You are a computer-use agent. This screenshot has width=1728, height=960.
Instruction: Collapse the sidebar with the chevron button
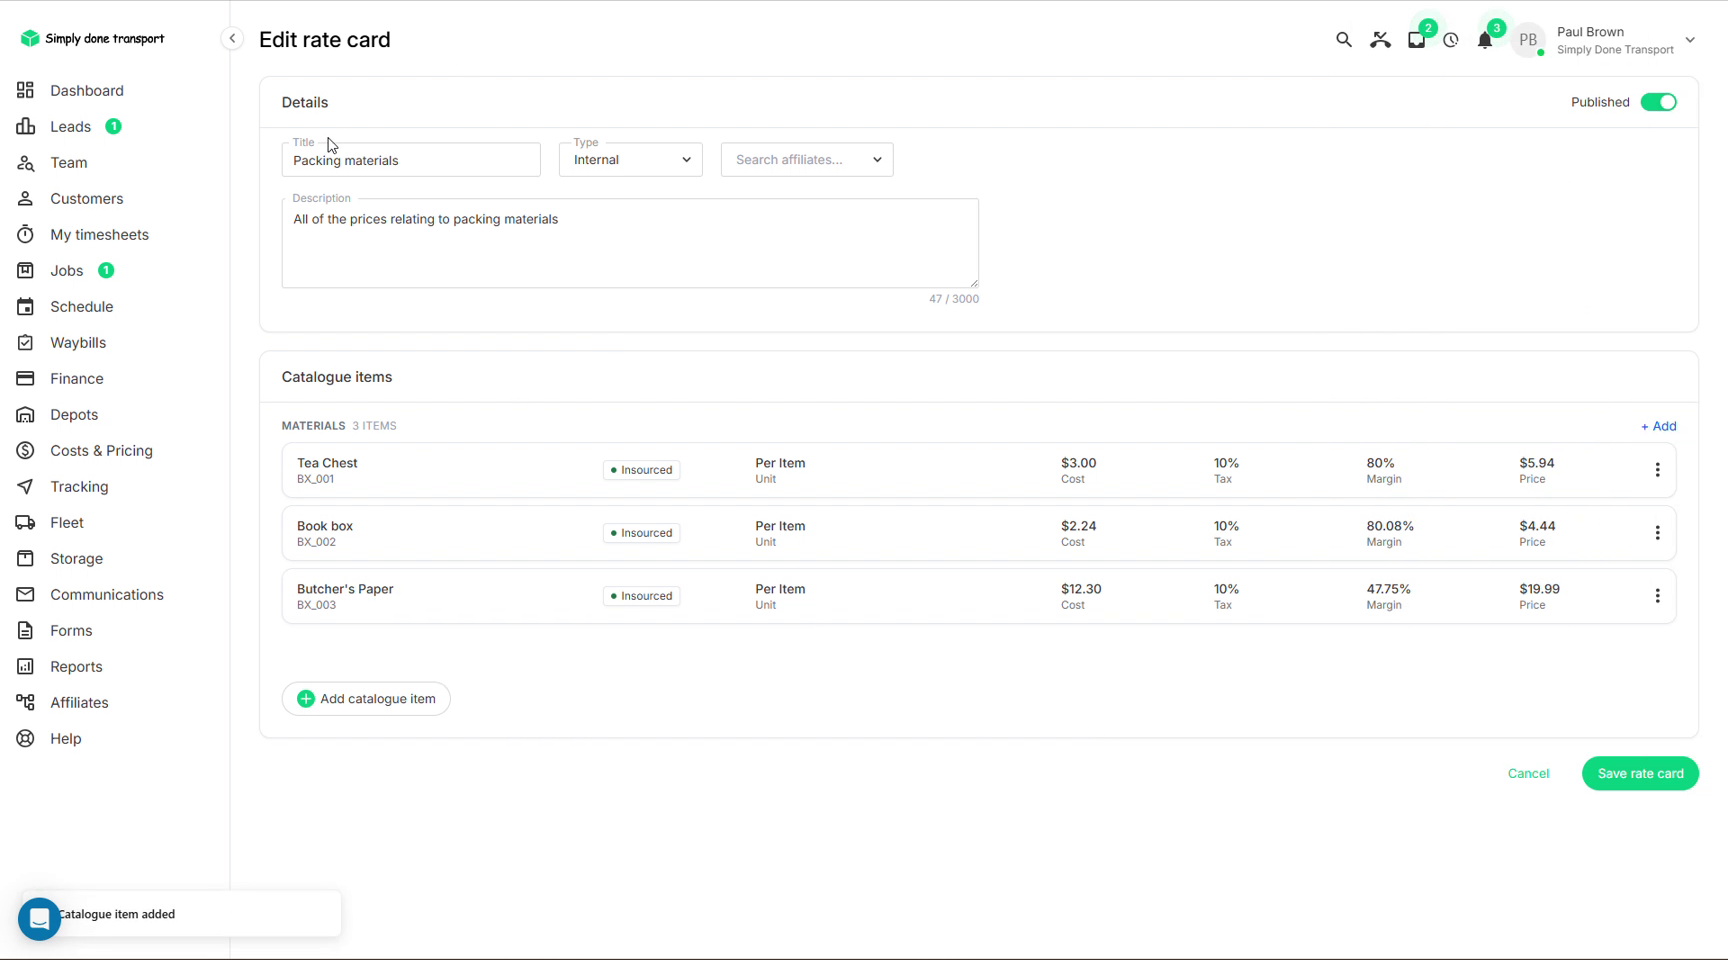[x=232, y=39]
